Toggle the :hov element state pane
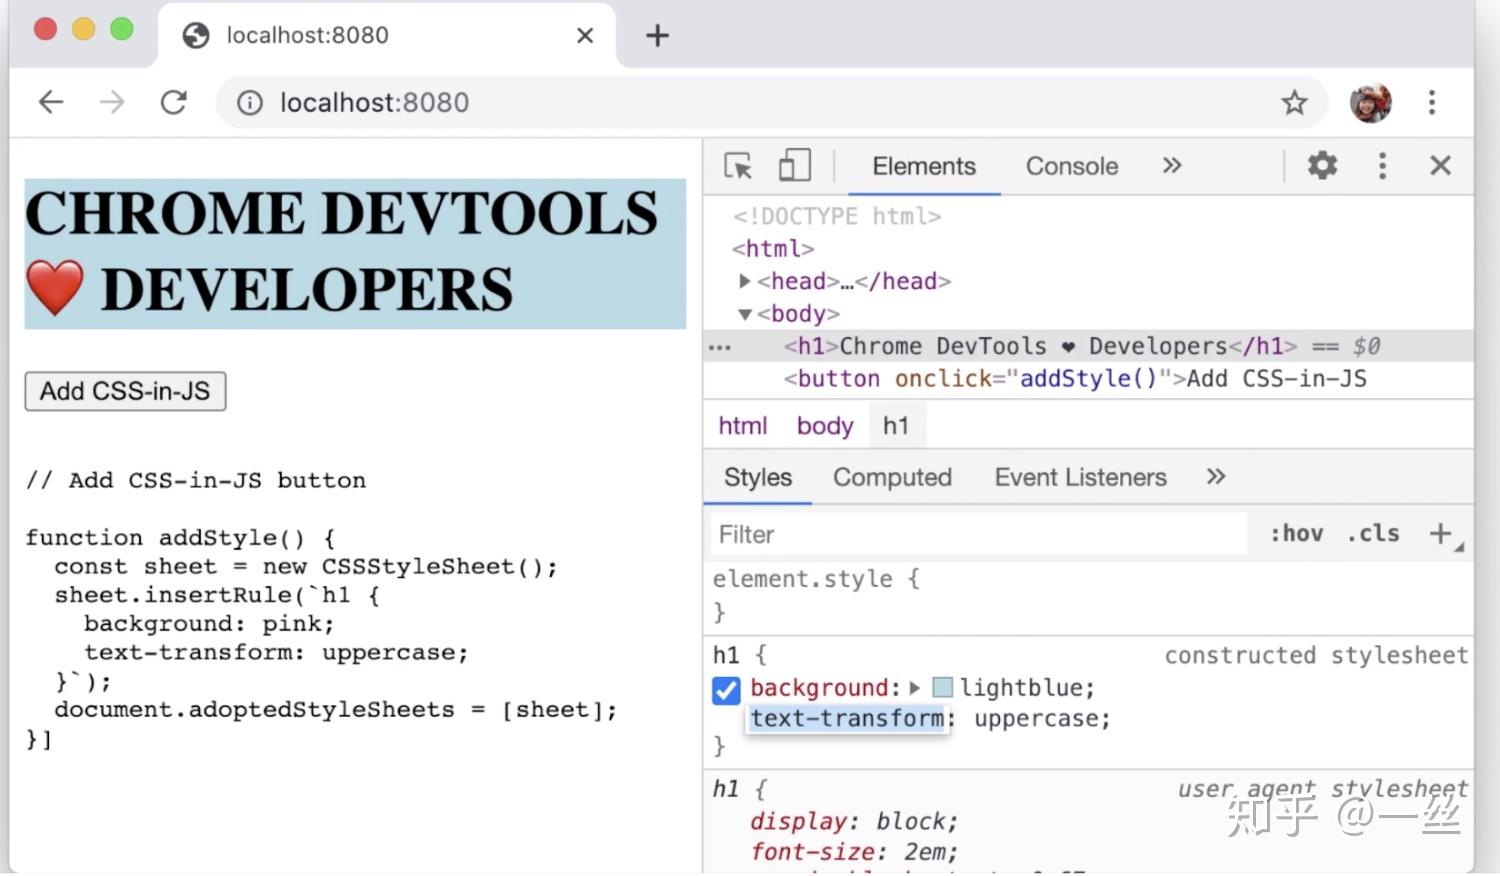The width and height of the screenshot is (1500, 876). click(1296, 534)
